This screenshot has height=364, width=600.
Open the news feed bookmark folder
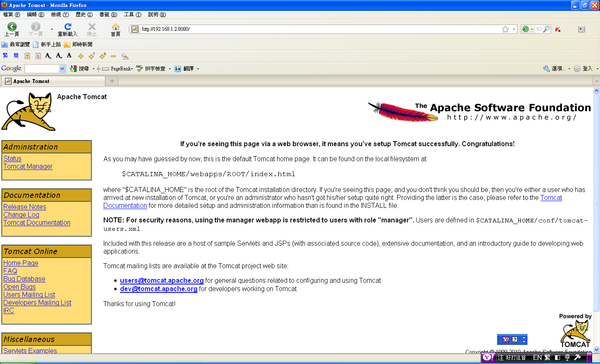pos(78,44)
